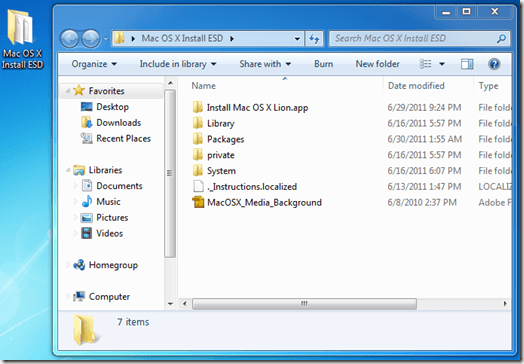This screenshot has height=364, width=524.
Task: Collapse the Favorites group
Action: (68, 91)
